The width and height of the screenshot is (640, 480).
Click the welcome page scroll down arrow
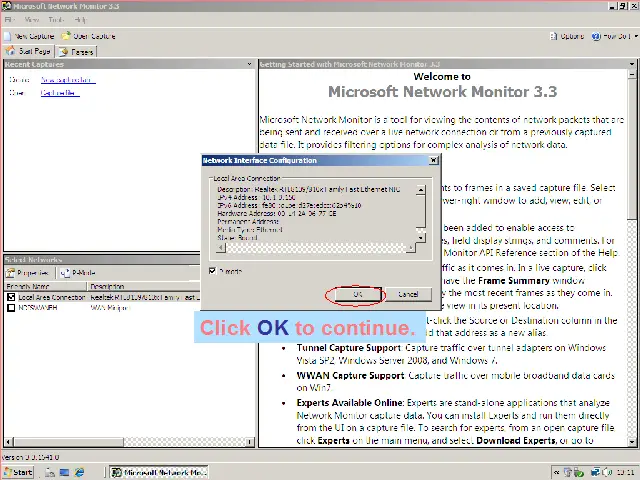[x=632, y=442]
